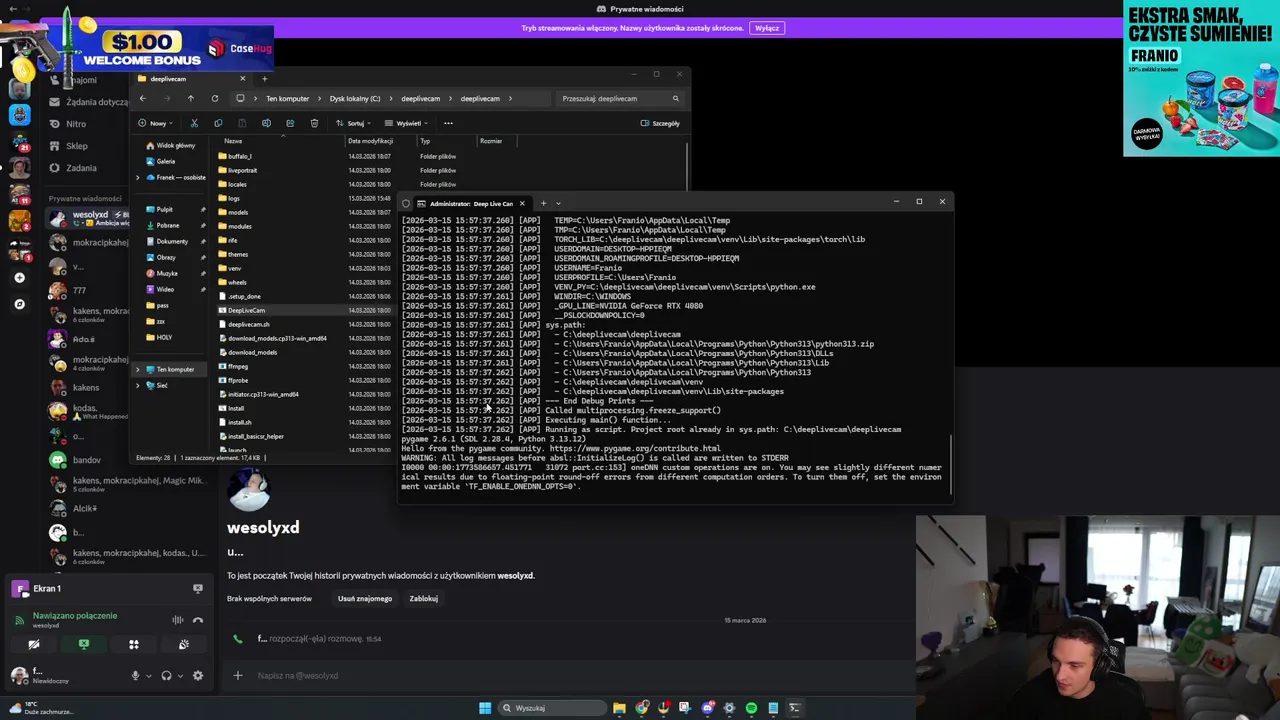Refresh the deeplivecam folder view
The image size is (1280, 720).
pyautogui.click(x=214, y=98)
